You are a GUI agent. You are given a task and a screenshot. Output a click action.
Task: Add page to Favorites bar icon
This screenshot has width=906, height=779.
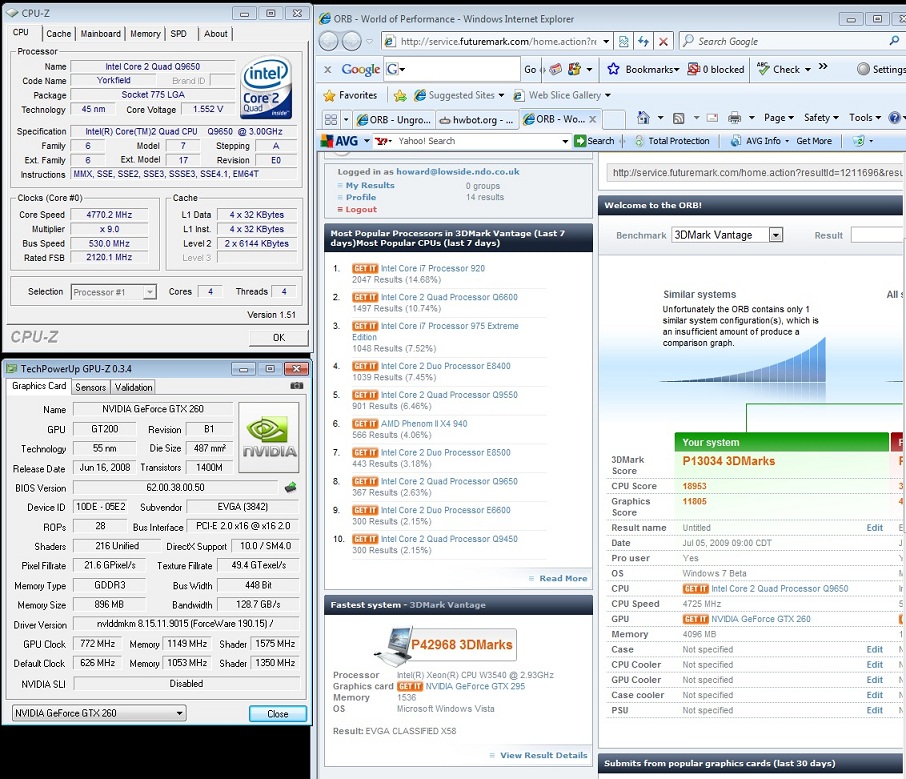coord(400,95)
